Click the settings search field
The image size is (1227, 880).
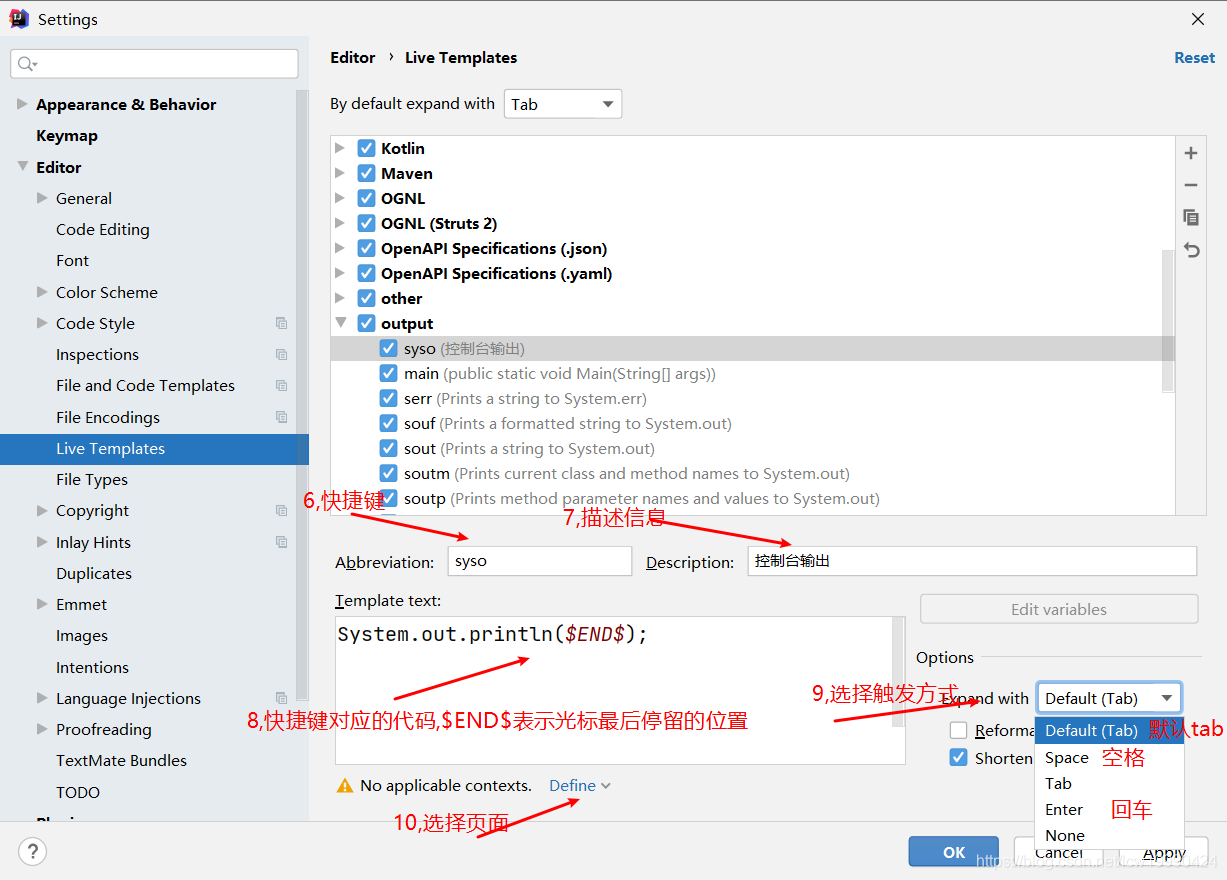click(x=155, y=64)
